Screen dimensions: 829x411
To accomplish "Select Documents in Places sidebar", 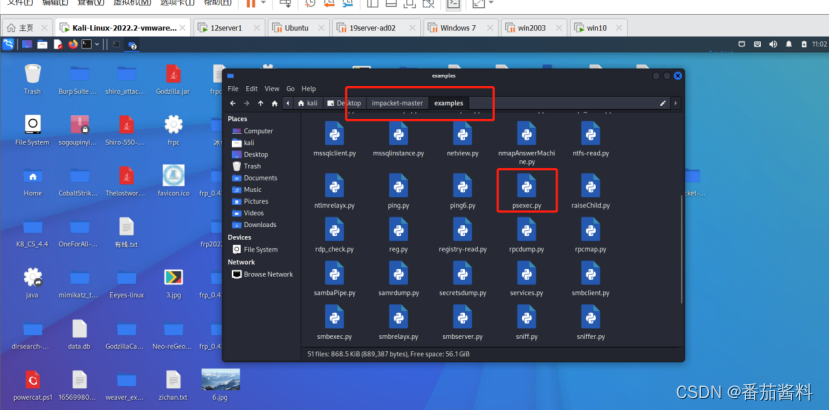I will [x=252, y=178].
